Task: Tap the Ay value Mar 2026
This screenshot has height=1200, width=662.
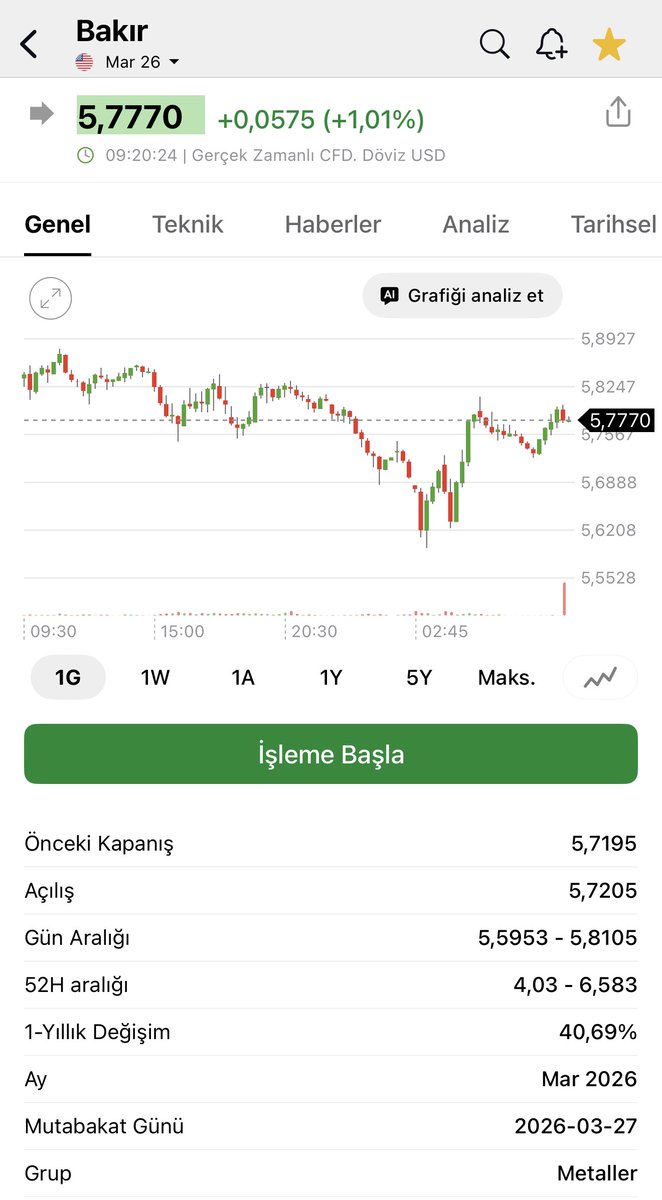Action: click(x=590, y=1079)
